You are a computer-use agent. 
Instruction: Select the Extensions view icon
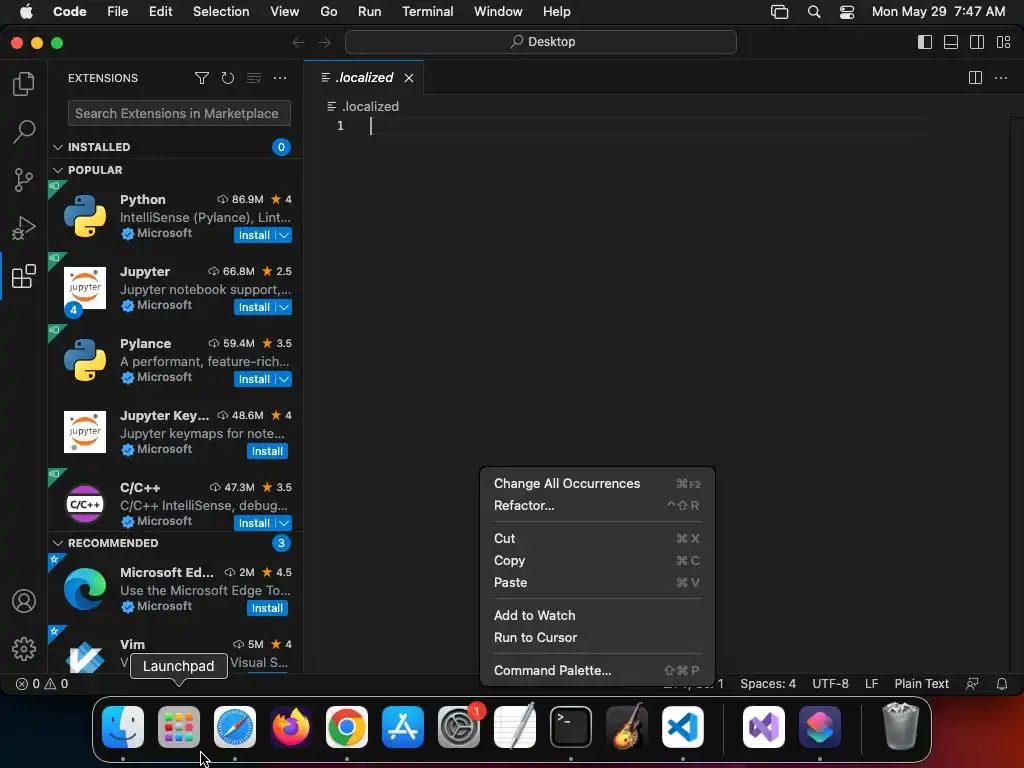pyautogui.click(x=24, y=276)
